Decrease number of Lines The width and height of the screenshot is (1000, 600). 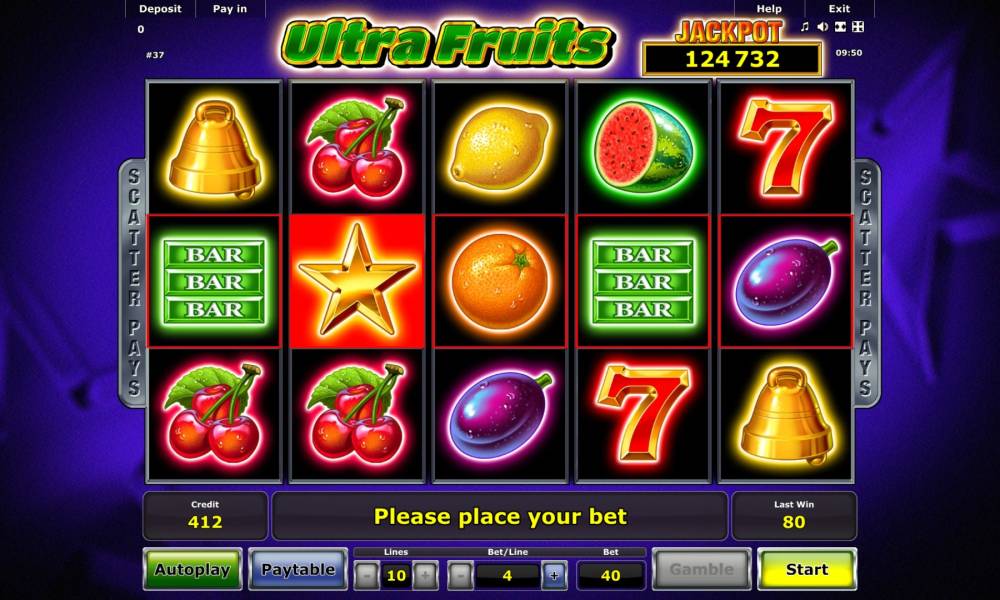pos(367,575)
